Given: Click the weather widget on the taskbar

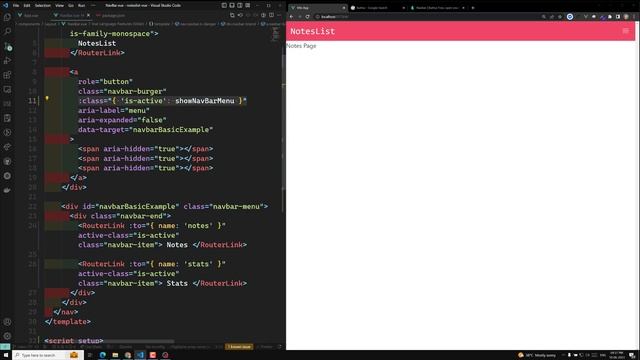Looking at the screenshot, I should (x=537, y=355).
